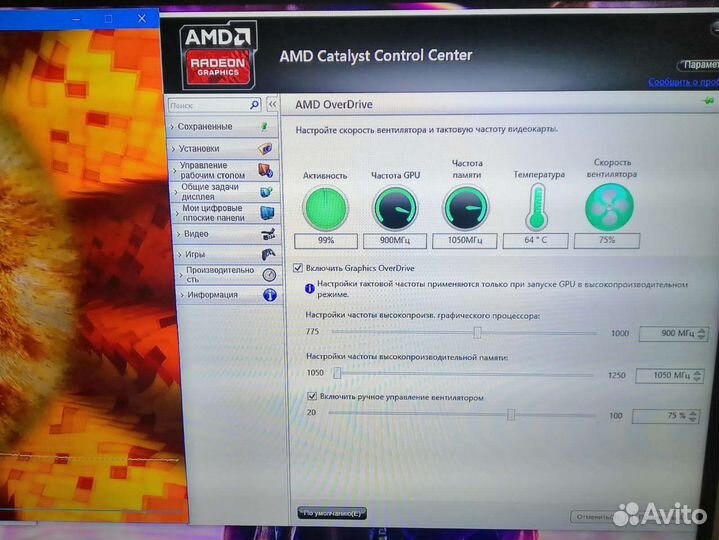Click the Общие задачи дисплея icon
Viewport: 719px width, 540px height.
(x=266, y=192)
